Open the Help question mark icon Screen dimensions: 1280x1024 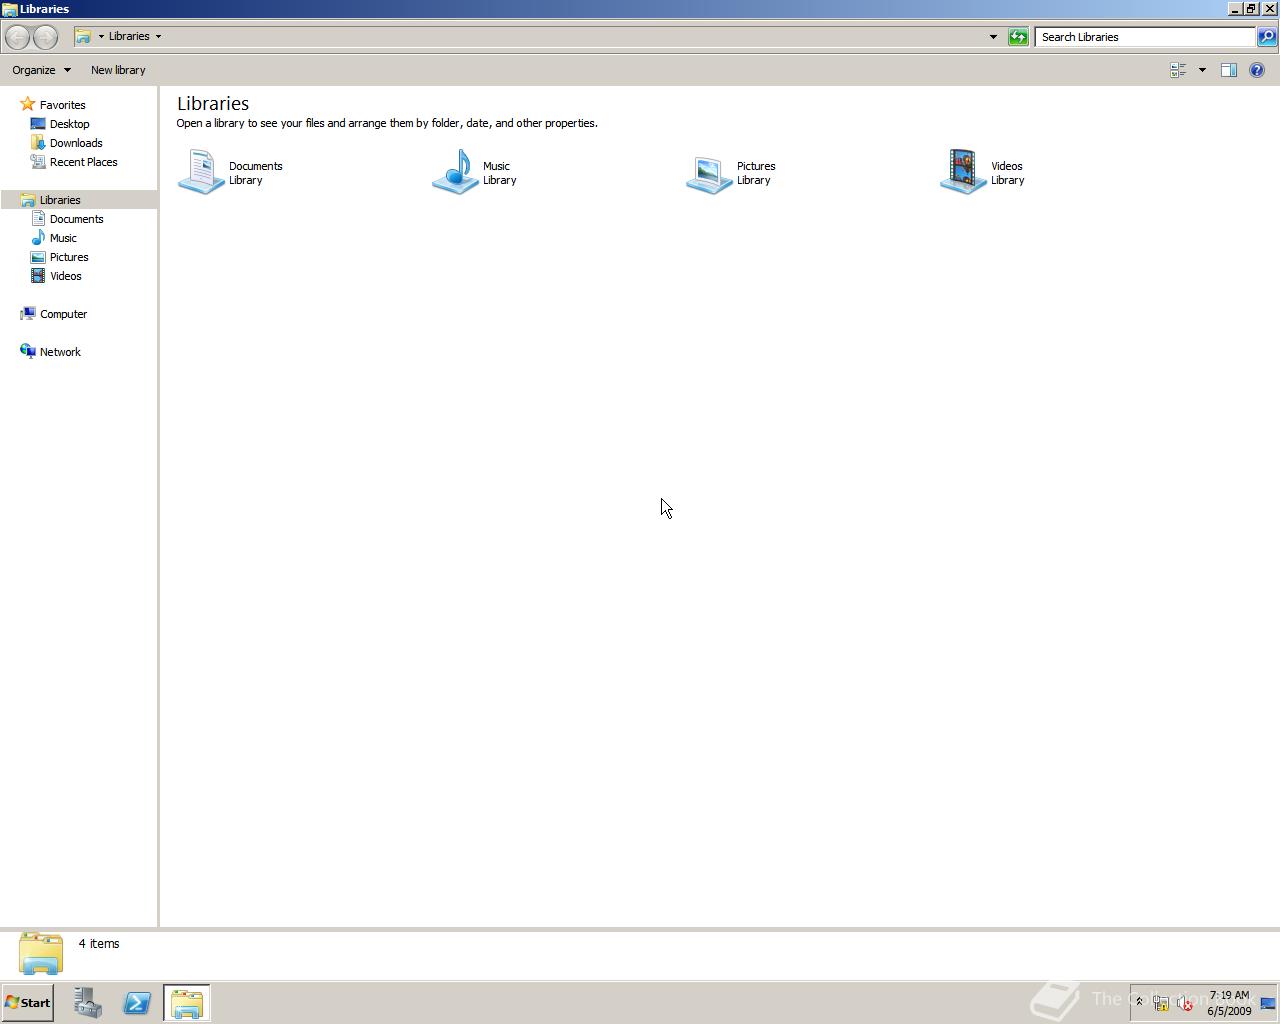1257,70
